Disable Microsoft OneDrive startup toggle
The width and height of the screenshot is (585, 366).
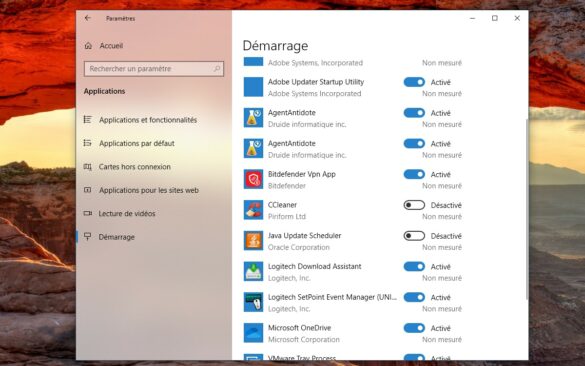point(414,328)
